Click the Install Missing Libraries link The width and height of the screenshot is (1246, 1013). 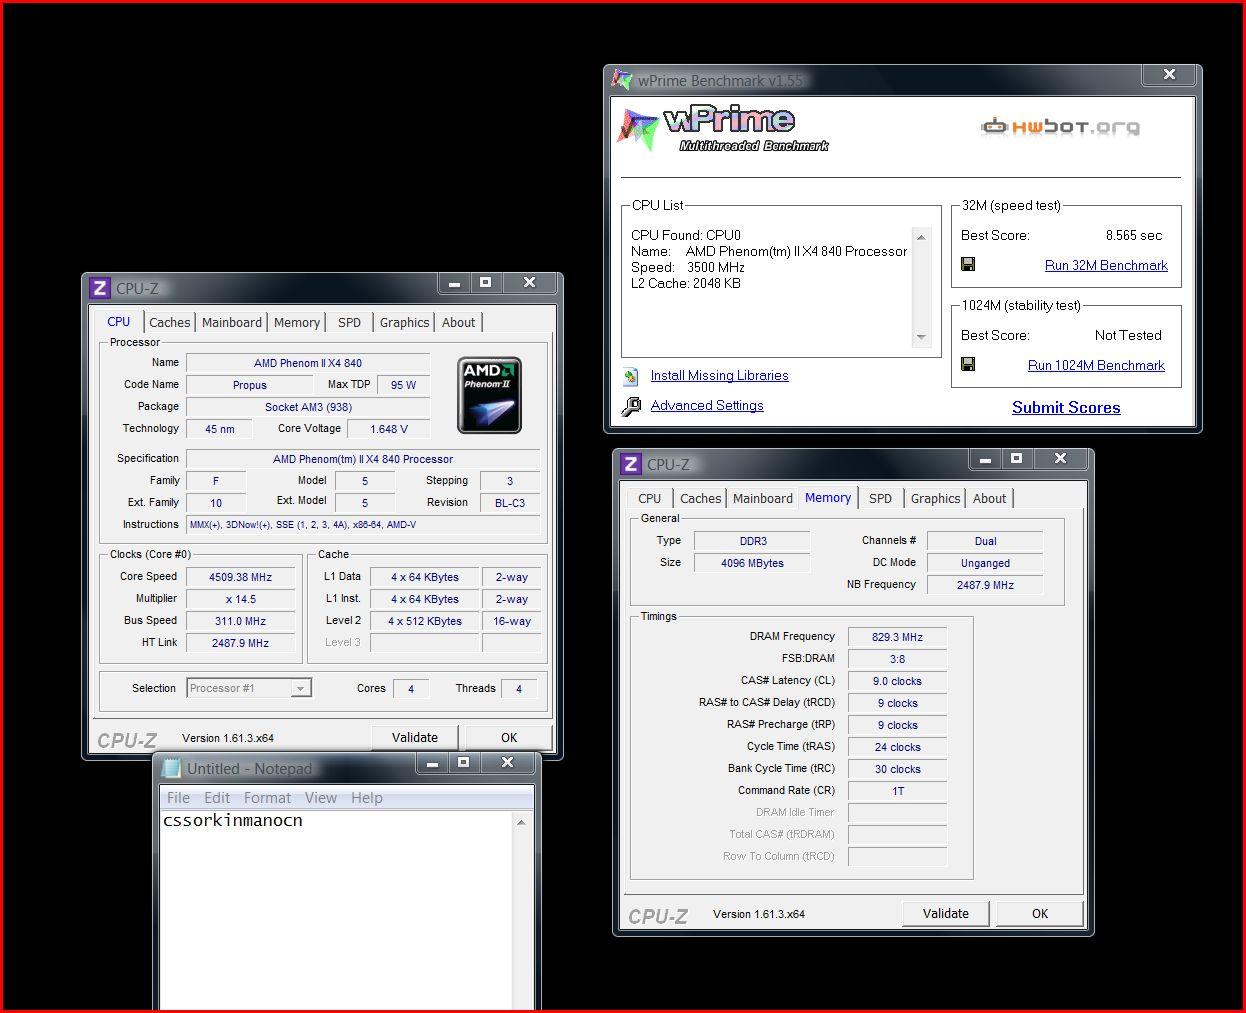(719, 375)
